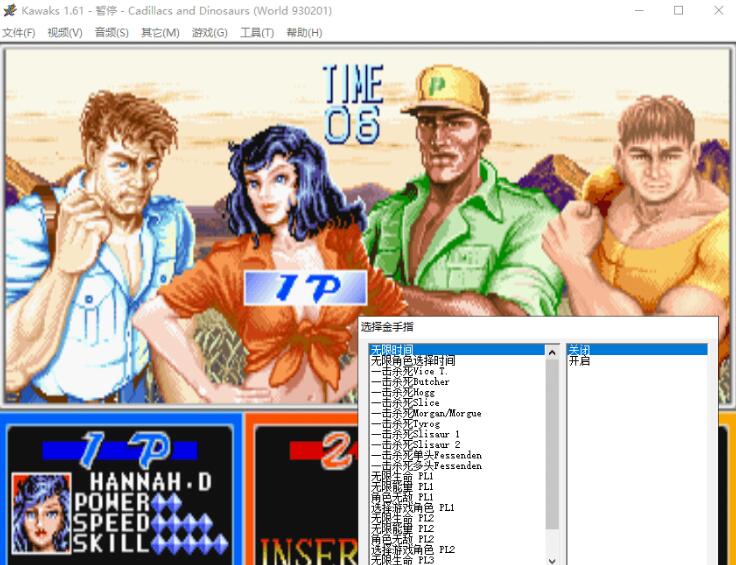This screenshot has width=736, height=565.
Task: Click the SPEED stat label
Action: pos(112,523)
